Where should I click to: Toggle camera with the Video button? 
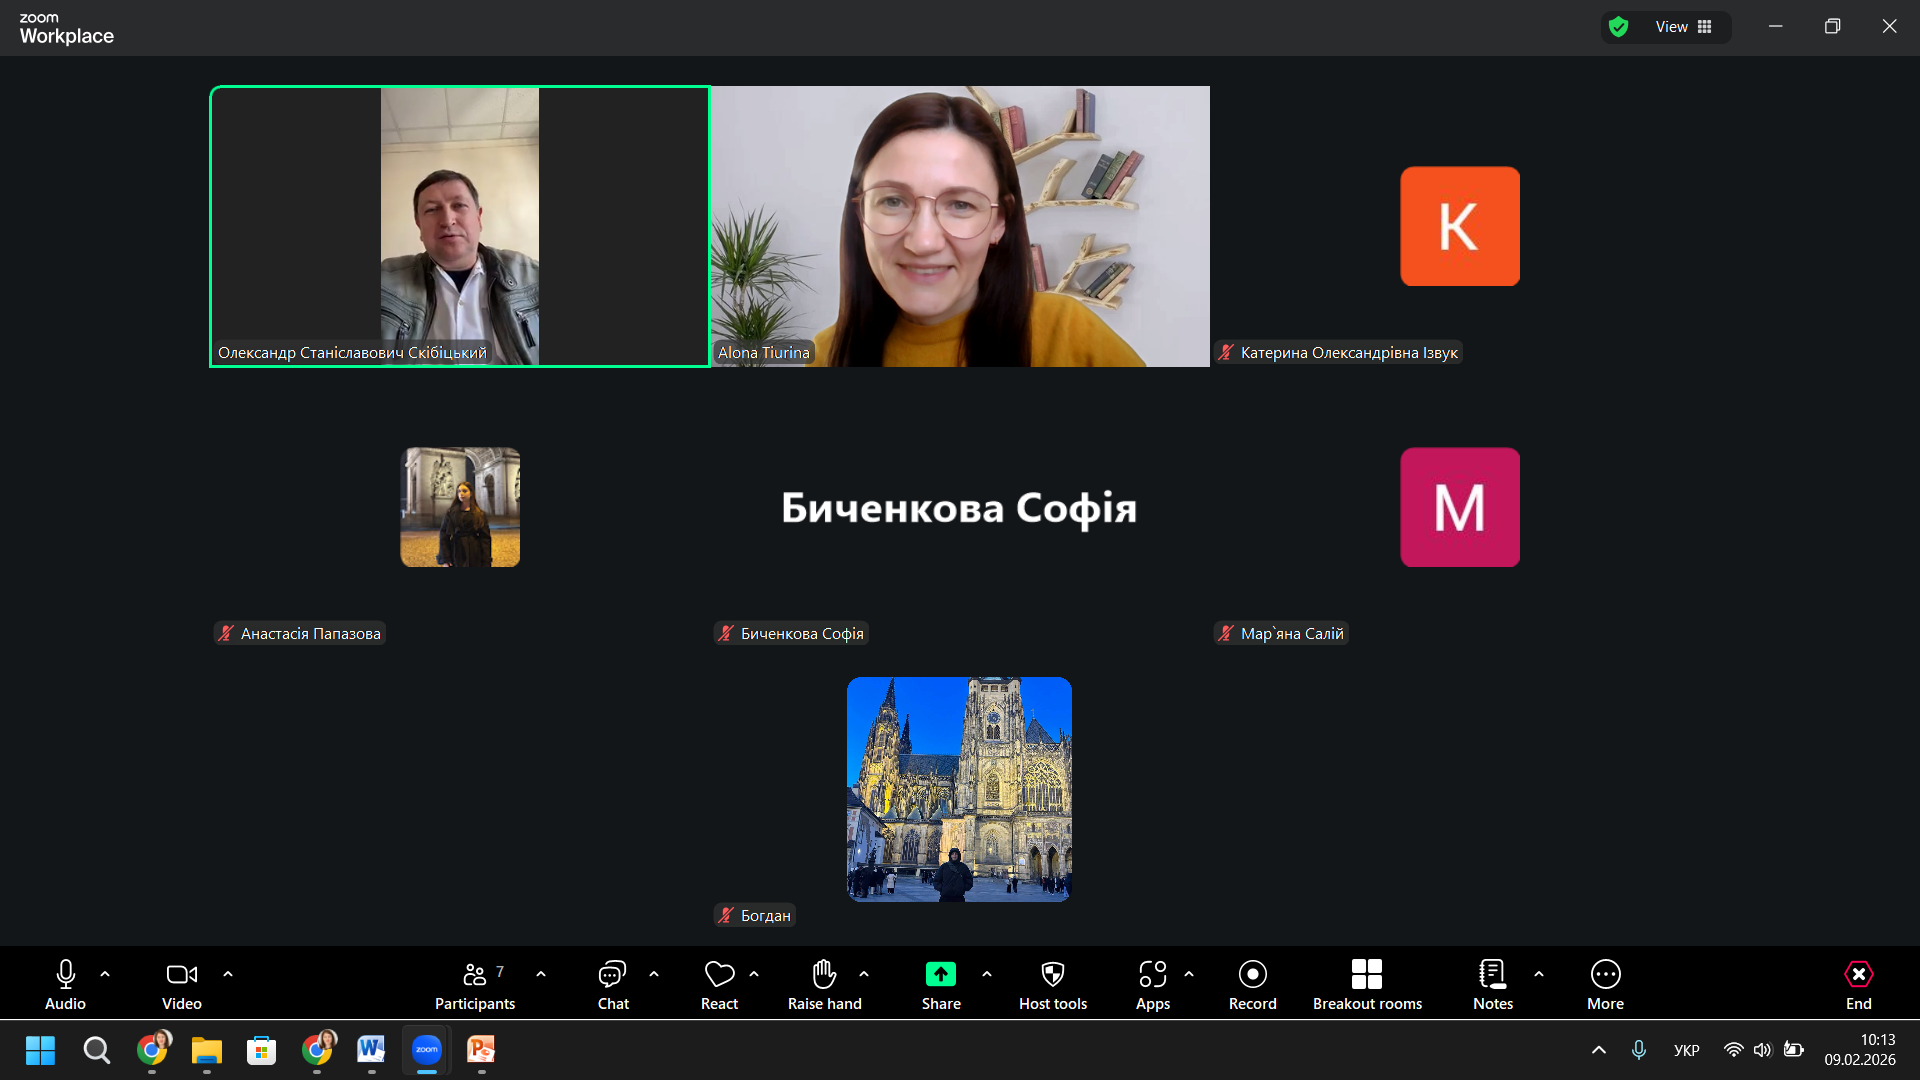click(181, 974)
